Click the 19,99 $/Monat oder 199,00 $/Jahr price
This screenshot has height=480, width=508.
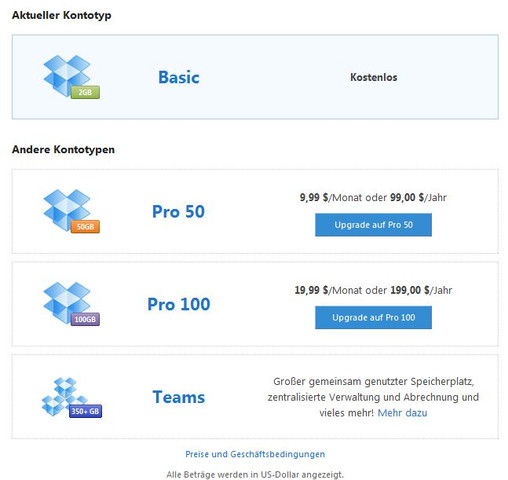click(x=373, y=290)
